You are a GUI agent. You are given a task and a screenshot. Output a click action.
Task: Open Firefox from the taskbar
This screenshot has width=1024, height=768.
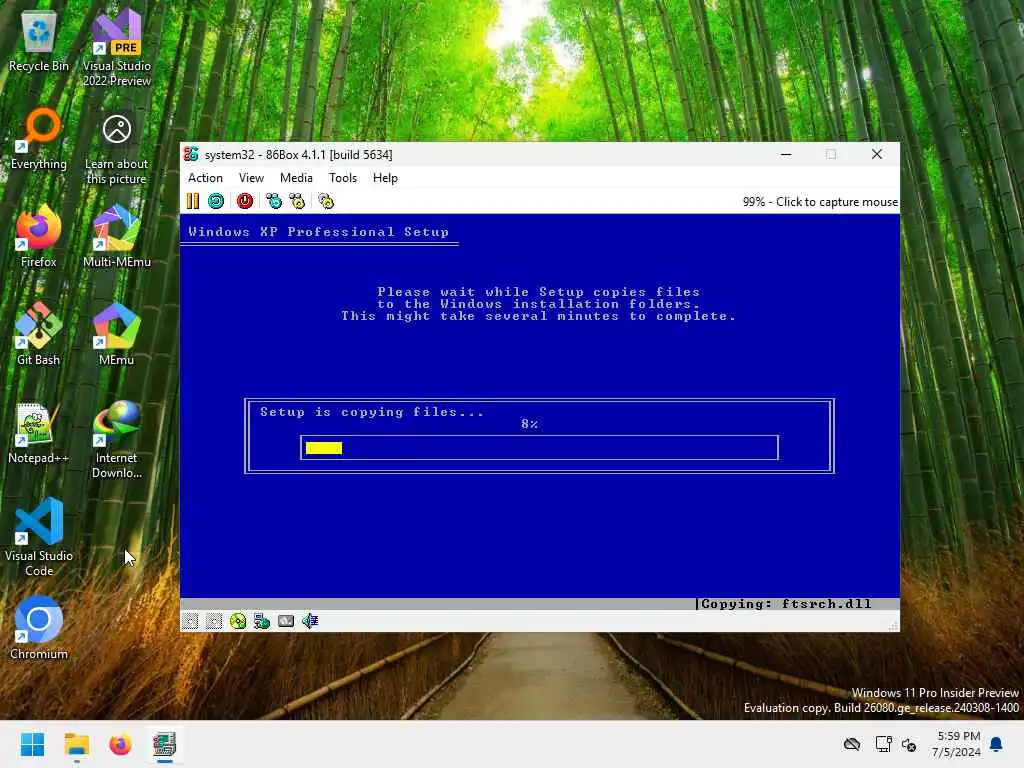coord(120,744)
